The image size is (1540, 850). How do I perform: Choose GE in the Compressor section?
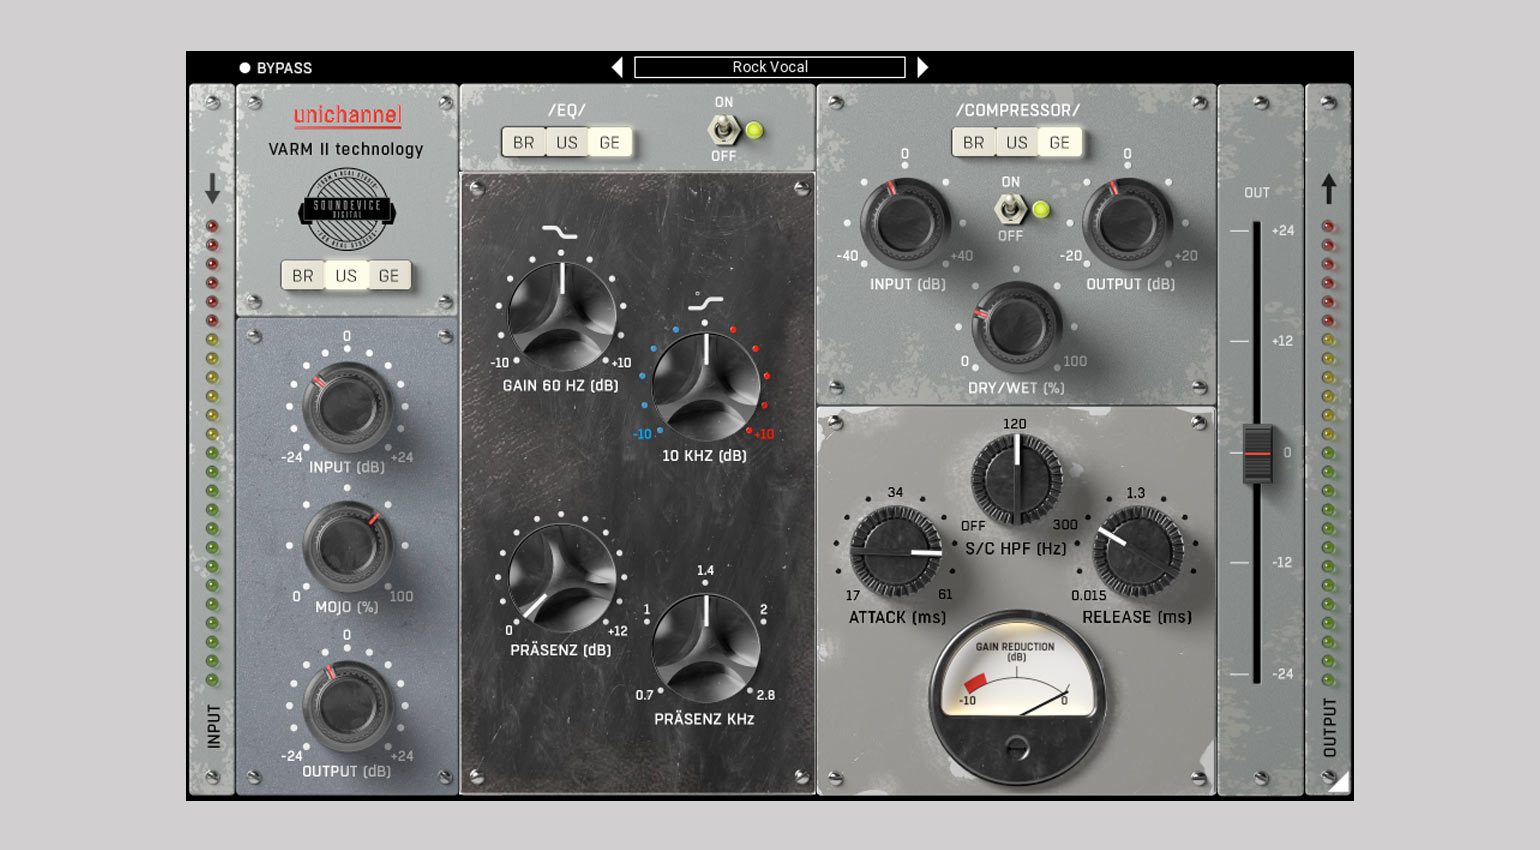1060,143
